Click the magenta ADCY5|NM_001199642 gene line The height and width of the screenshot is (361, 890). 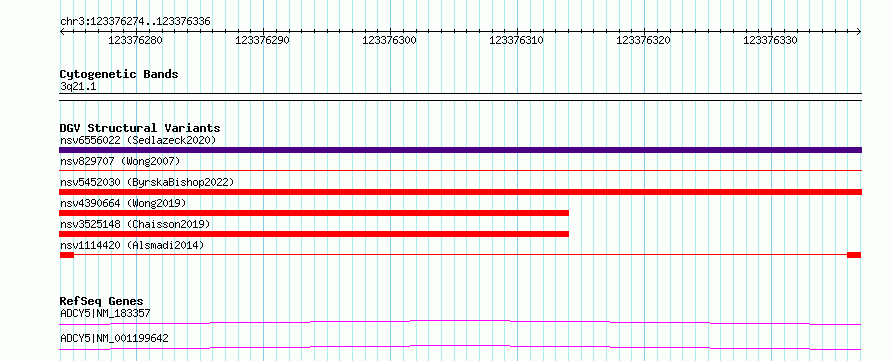[461, 347]
